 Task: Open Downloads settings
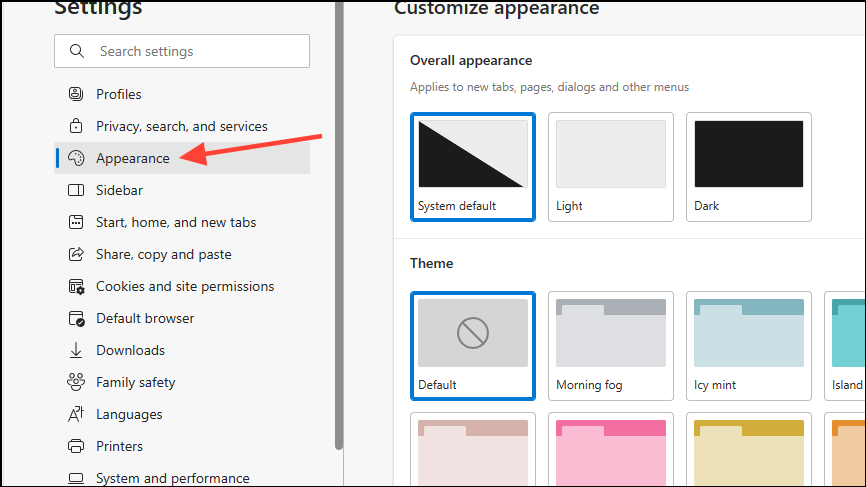tap(182, 350)
